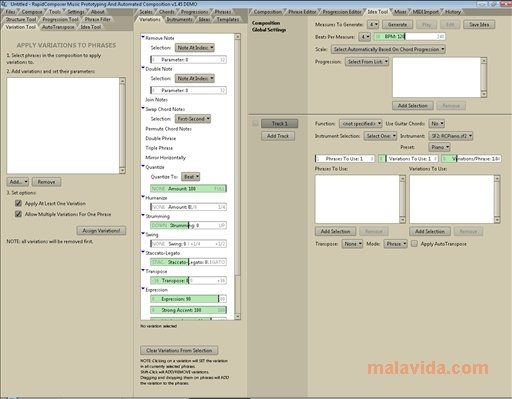Image resolution: width=512 pixels, height=399 pixels.
Task: Open the Scale selection dropdown
Action: point(388,49)
